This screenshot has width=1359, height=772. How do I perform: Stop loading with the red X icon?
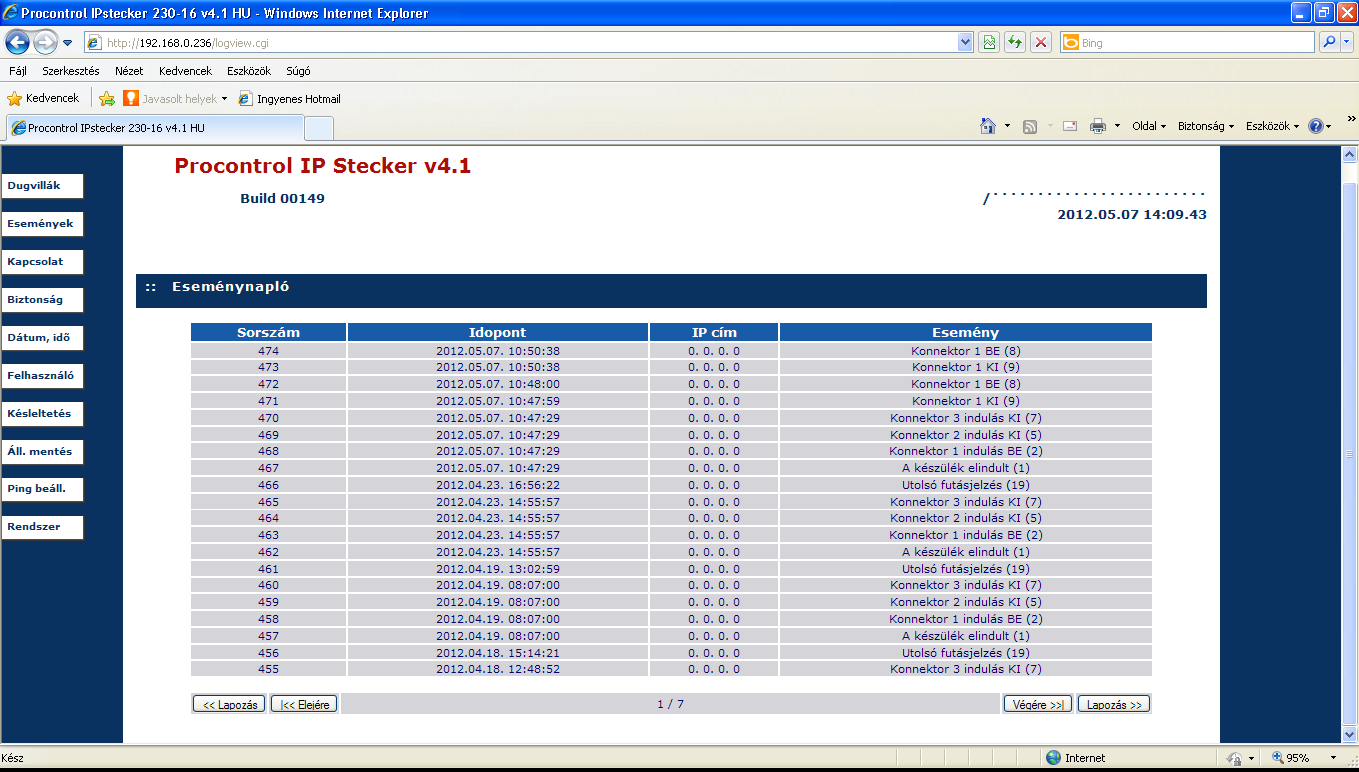pyautogui.click(x=1041, y=43)
